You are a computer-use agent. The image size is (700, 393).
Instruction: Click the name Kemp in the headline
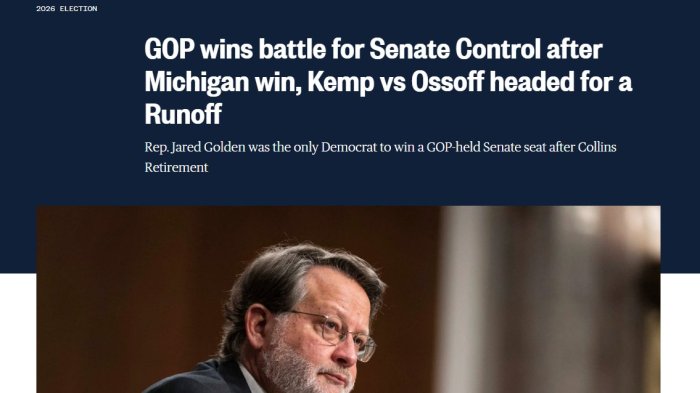[341, 82]
